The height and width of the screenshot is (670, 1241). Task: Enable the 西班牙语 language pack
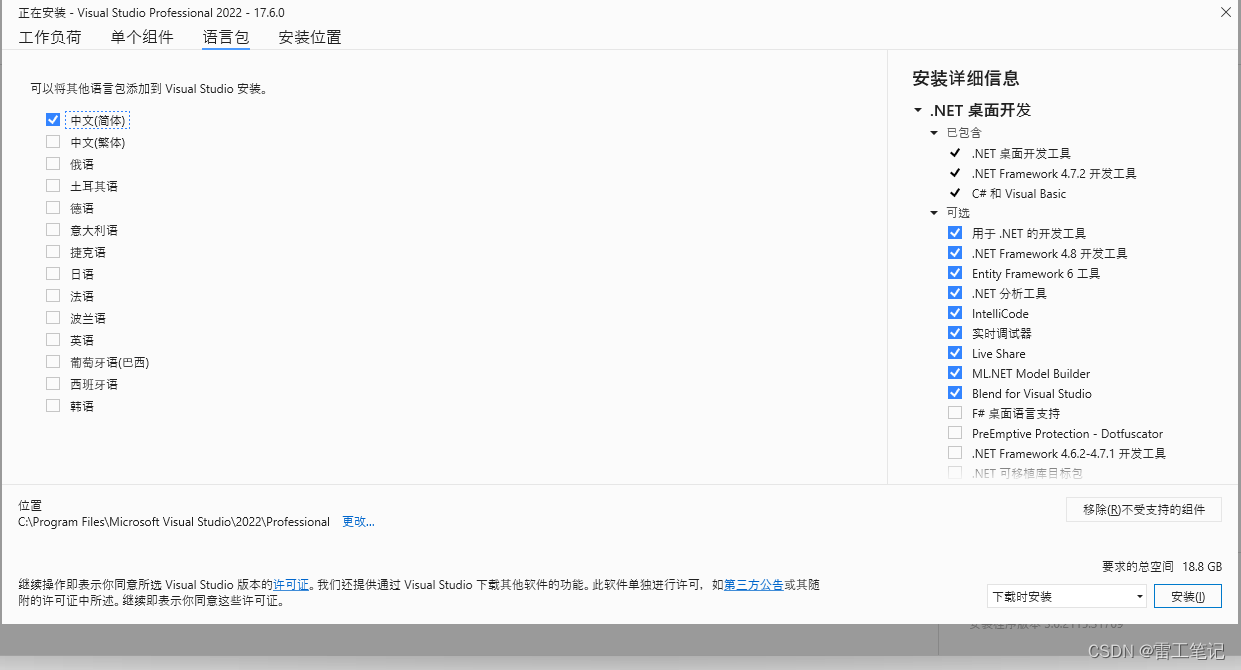(53, 384)
